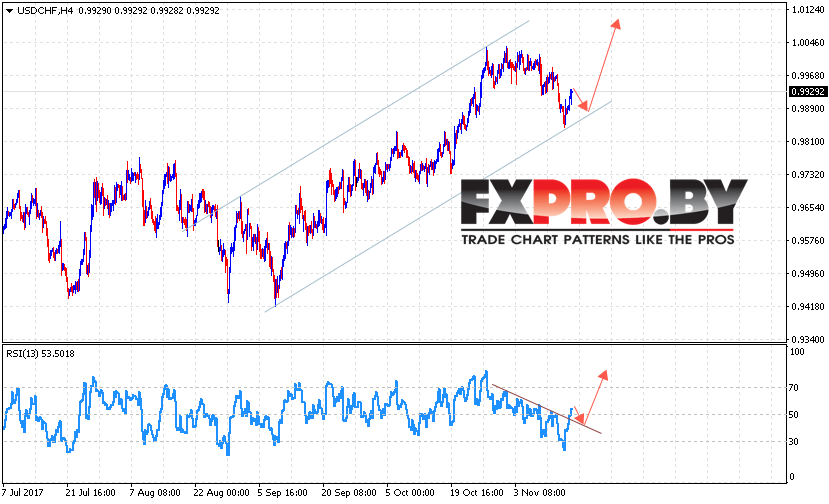Select price level 0.97320 on the scale
The image size is (829, 504).
coord(807,175)
